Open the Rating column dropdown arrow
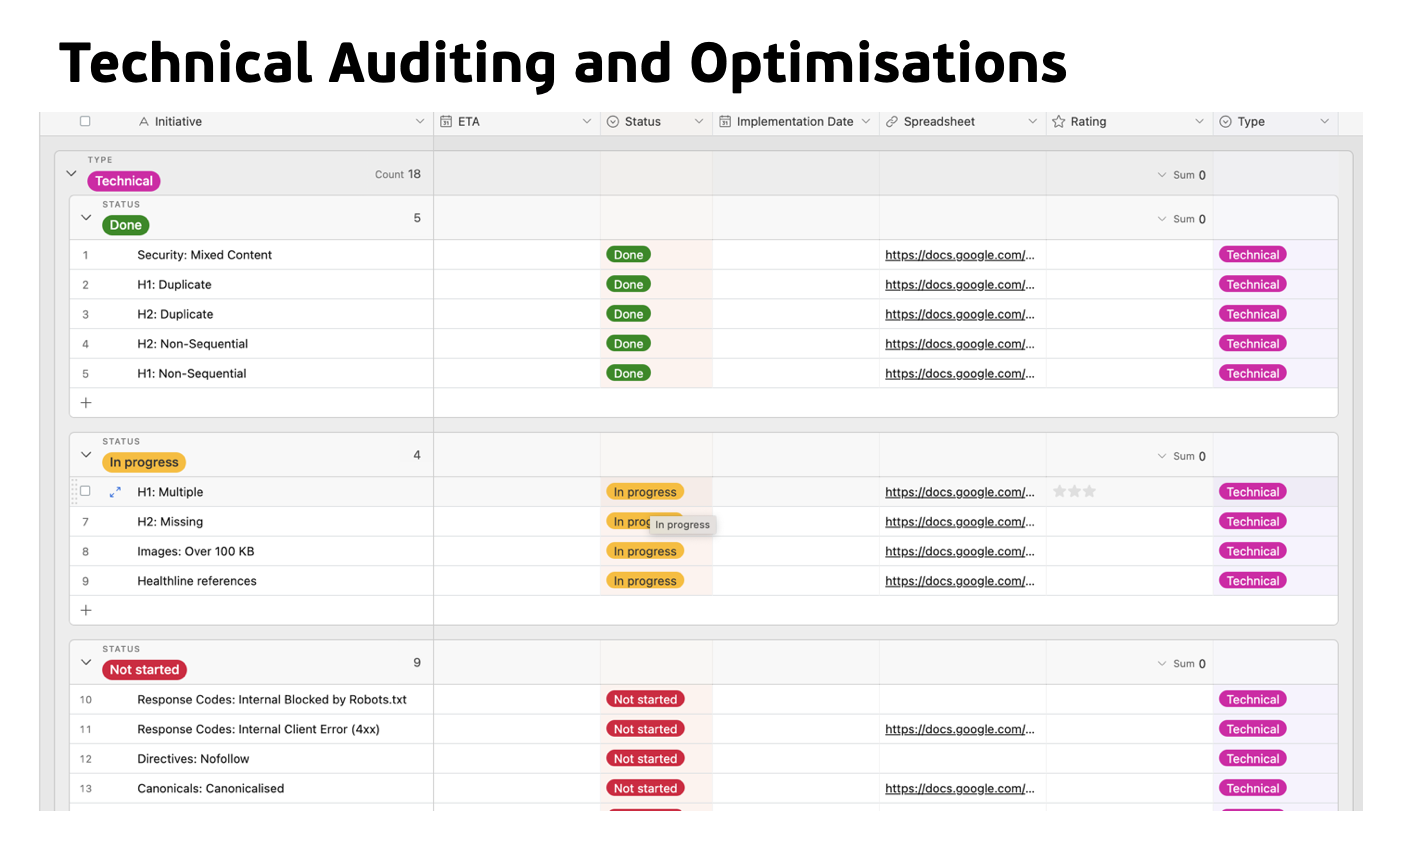 (1200, 122)
